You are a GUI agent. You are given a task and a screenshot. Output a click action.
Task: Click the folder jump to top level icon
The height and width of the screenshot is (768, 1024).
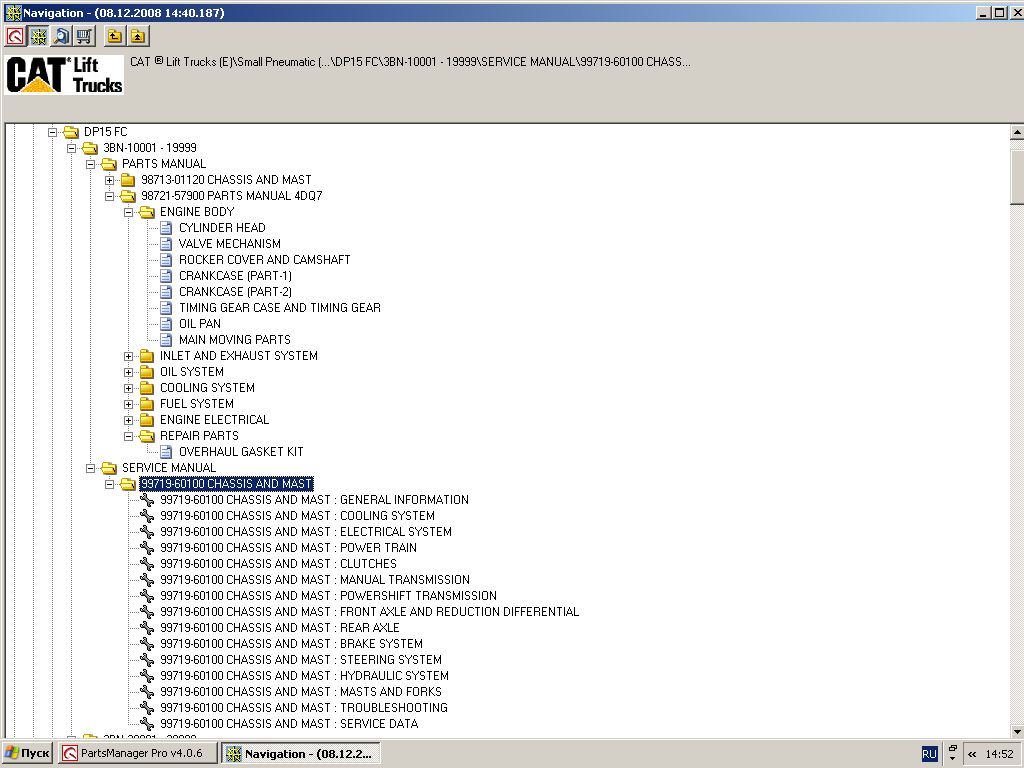(138, 37)
